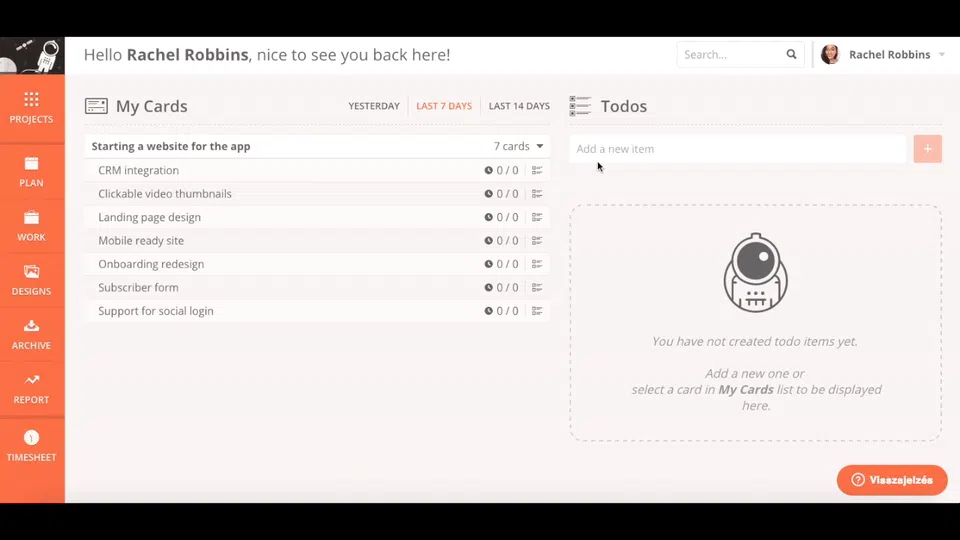Focus the Add a new item field

(738, 149)
